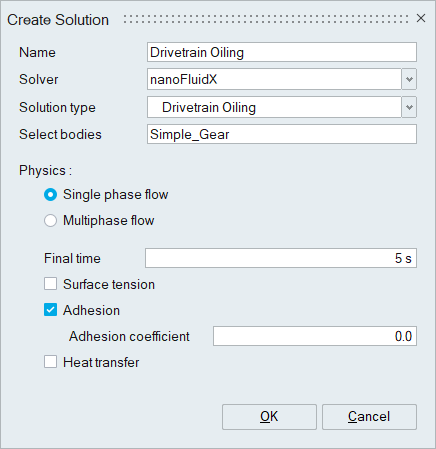The image size is (436, 449).
Task: Enable the Surface tension checkbox
Action: [x=50, y=284]
